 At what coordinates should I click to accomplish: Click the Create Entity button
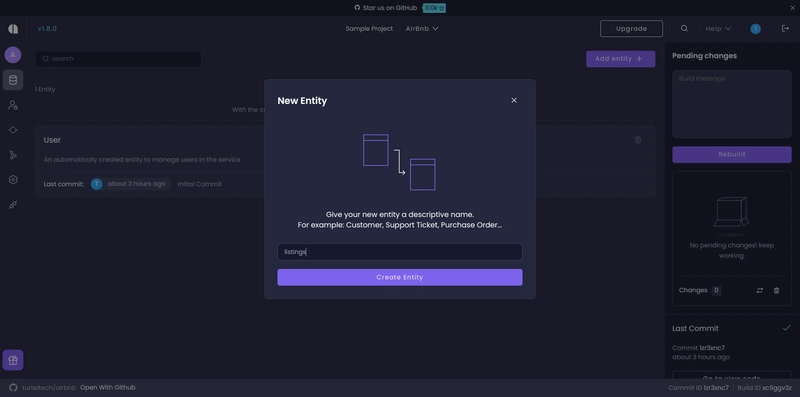[x=399, y=277]
